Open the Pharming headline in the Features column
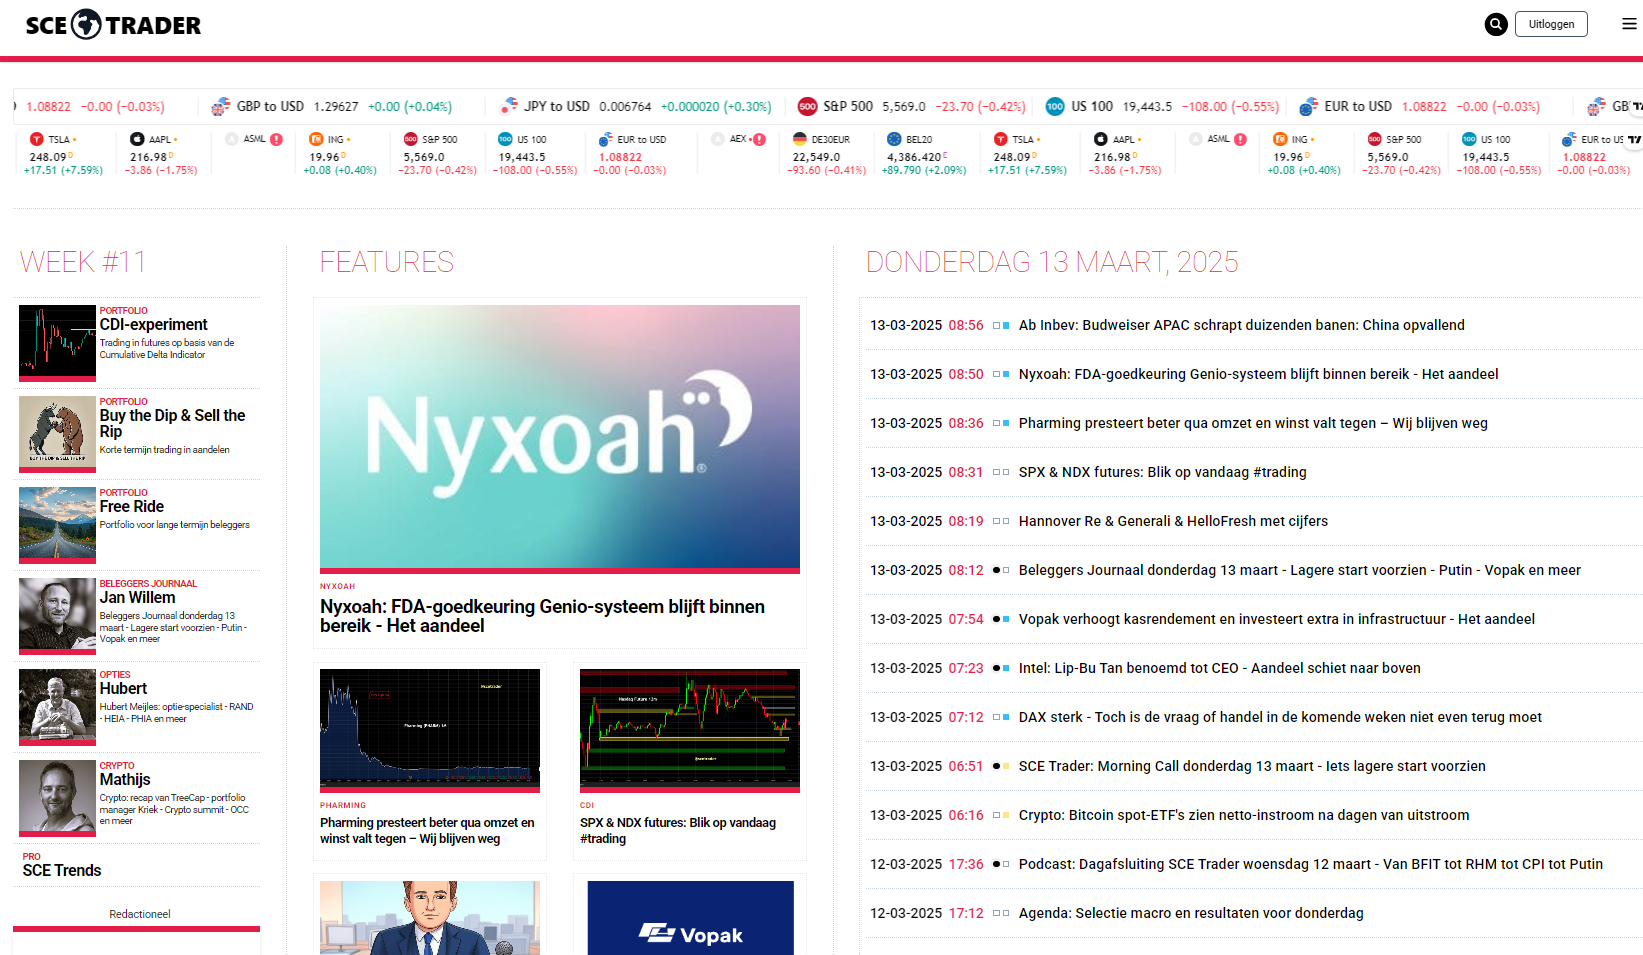Screen dimensions: 1643x955 click(x=427, y=830)
